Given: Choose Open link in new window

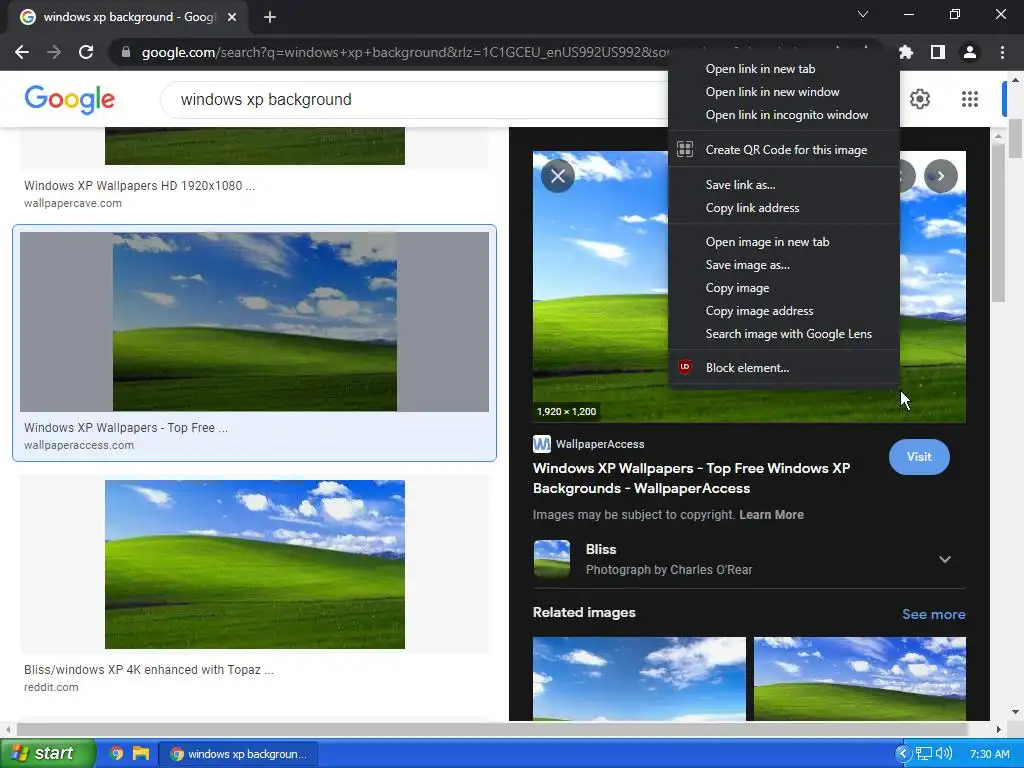Looking at the screenshot, I should tap(784, 92).
